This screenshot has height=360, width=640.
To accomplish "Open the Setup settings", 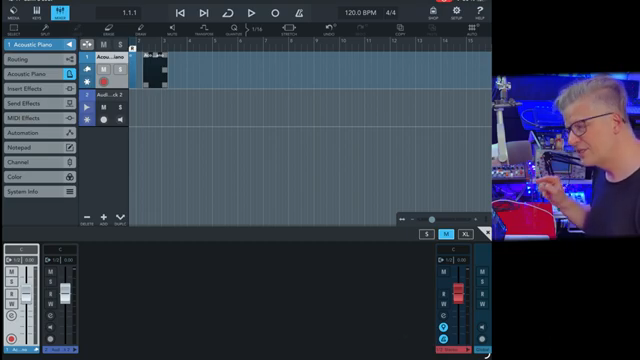I will pyautogui.click(x=456, y=13).
